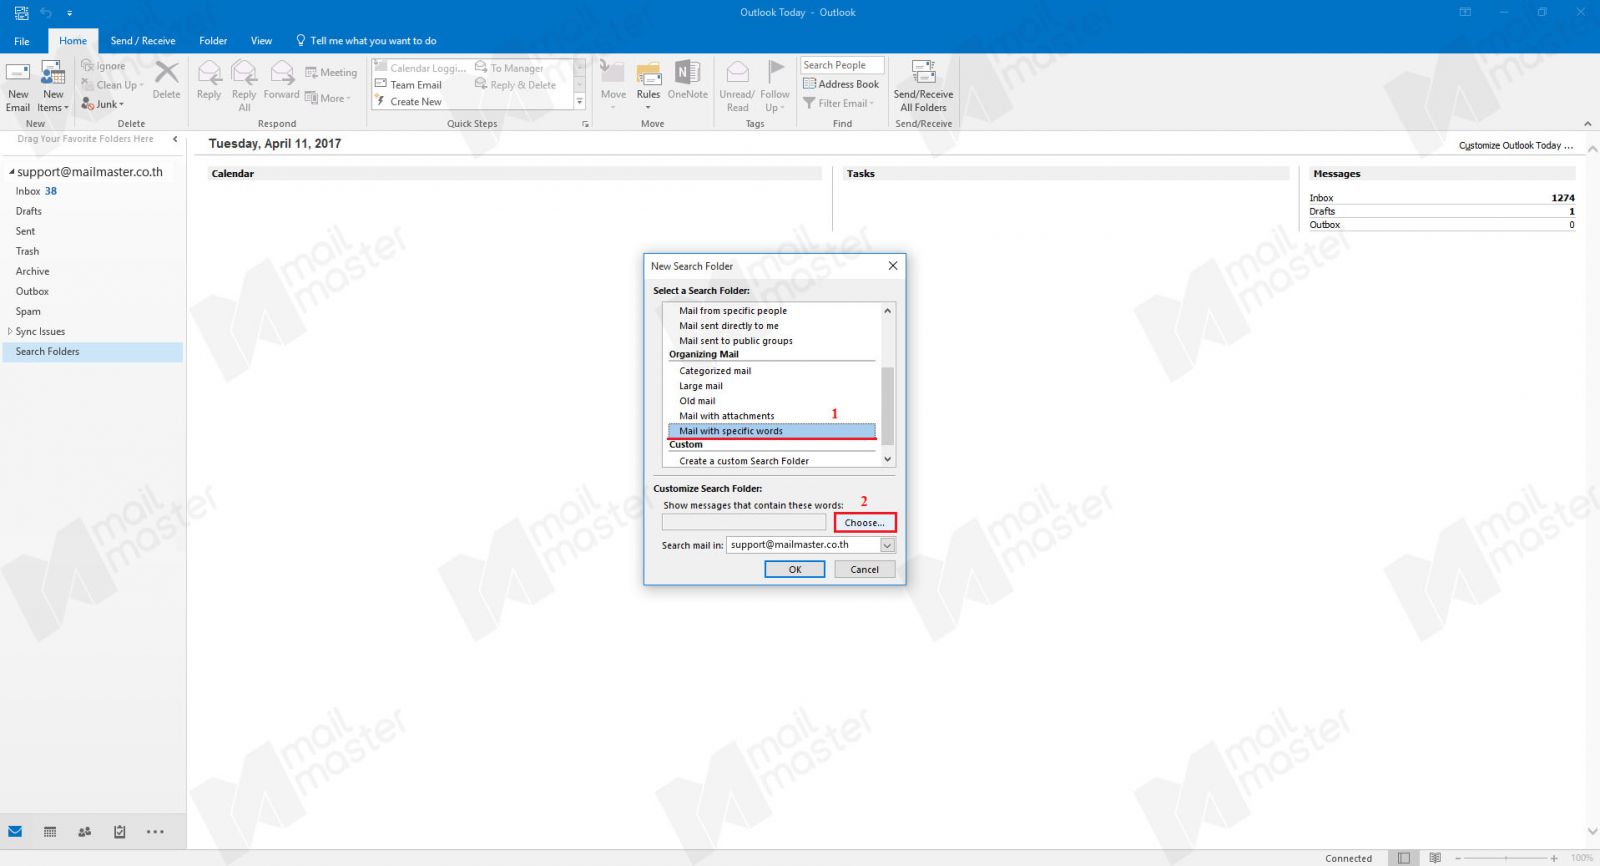Expand the Sync Issues folder
The image size is (1600, 866).
(x=10, y=331)
